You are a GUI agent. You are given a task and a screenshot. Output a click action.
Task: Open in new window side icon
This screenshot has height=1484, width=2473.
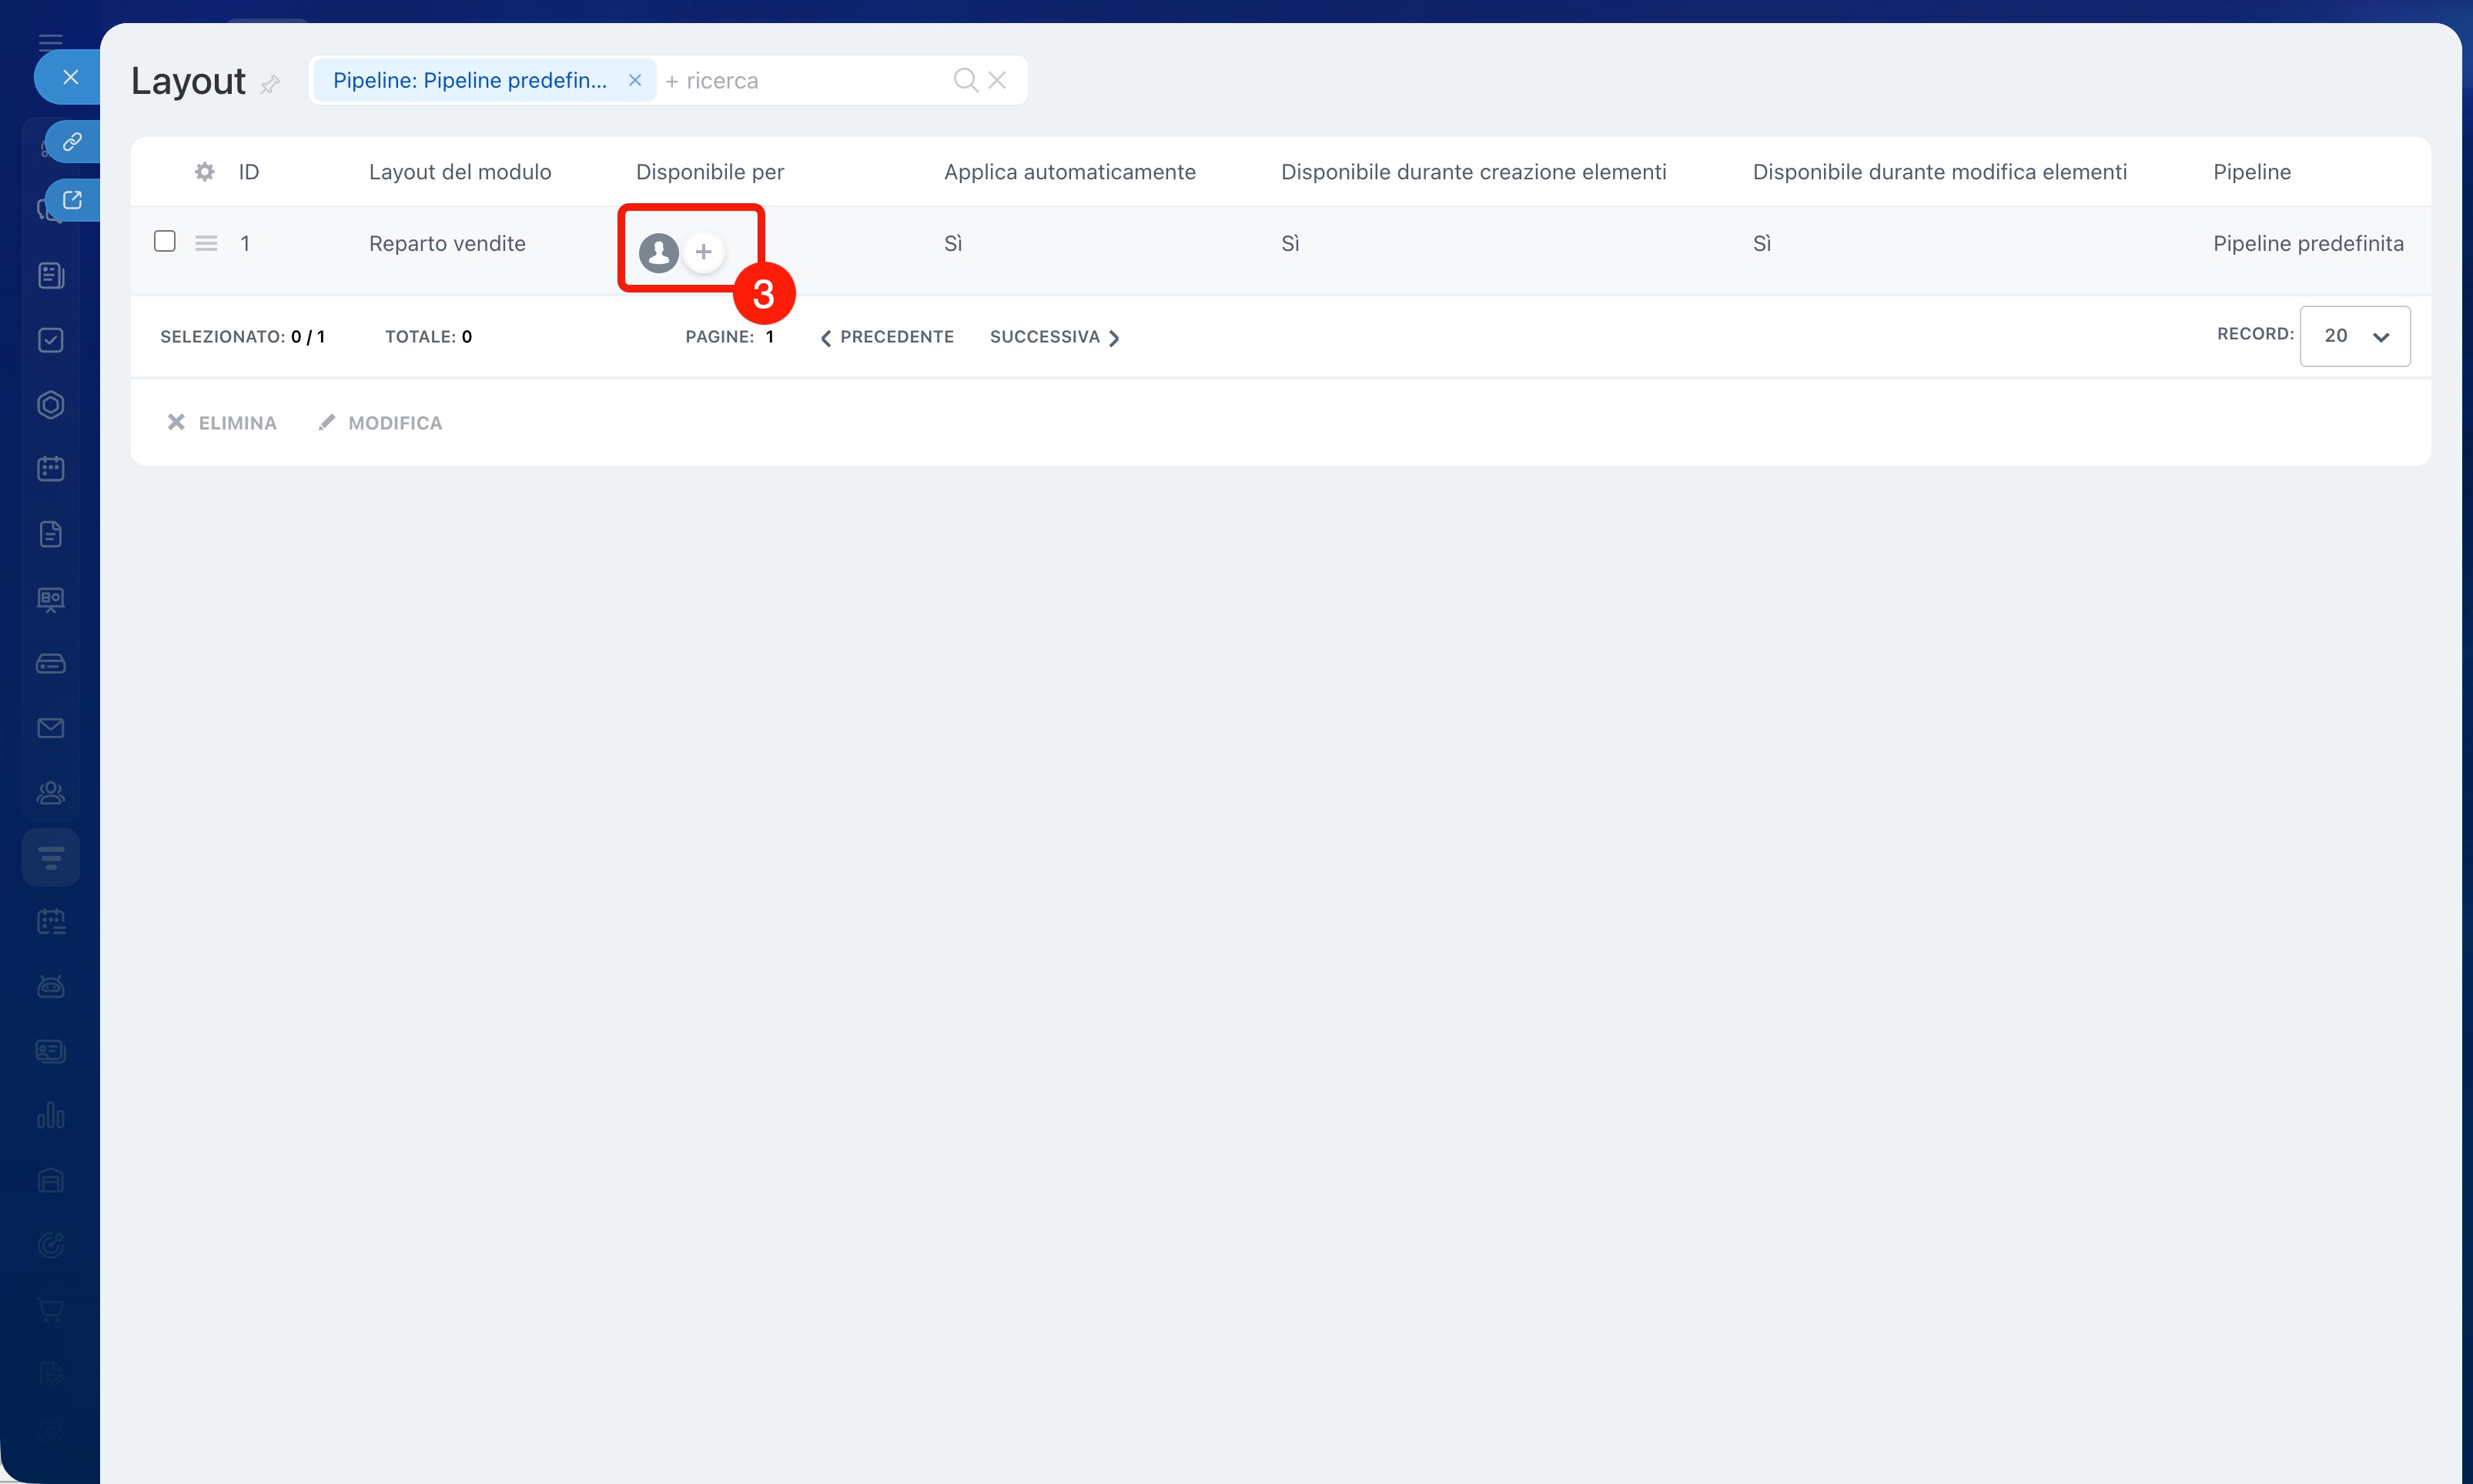tap(72, 200)
